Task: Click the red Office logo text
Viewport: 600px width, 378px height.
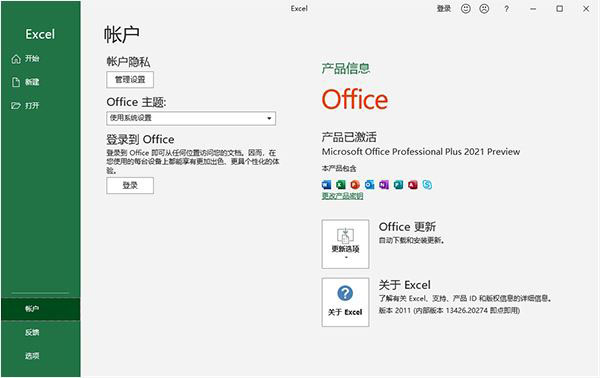Action: [355, 99]
